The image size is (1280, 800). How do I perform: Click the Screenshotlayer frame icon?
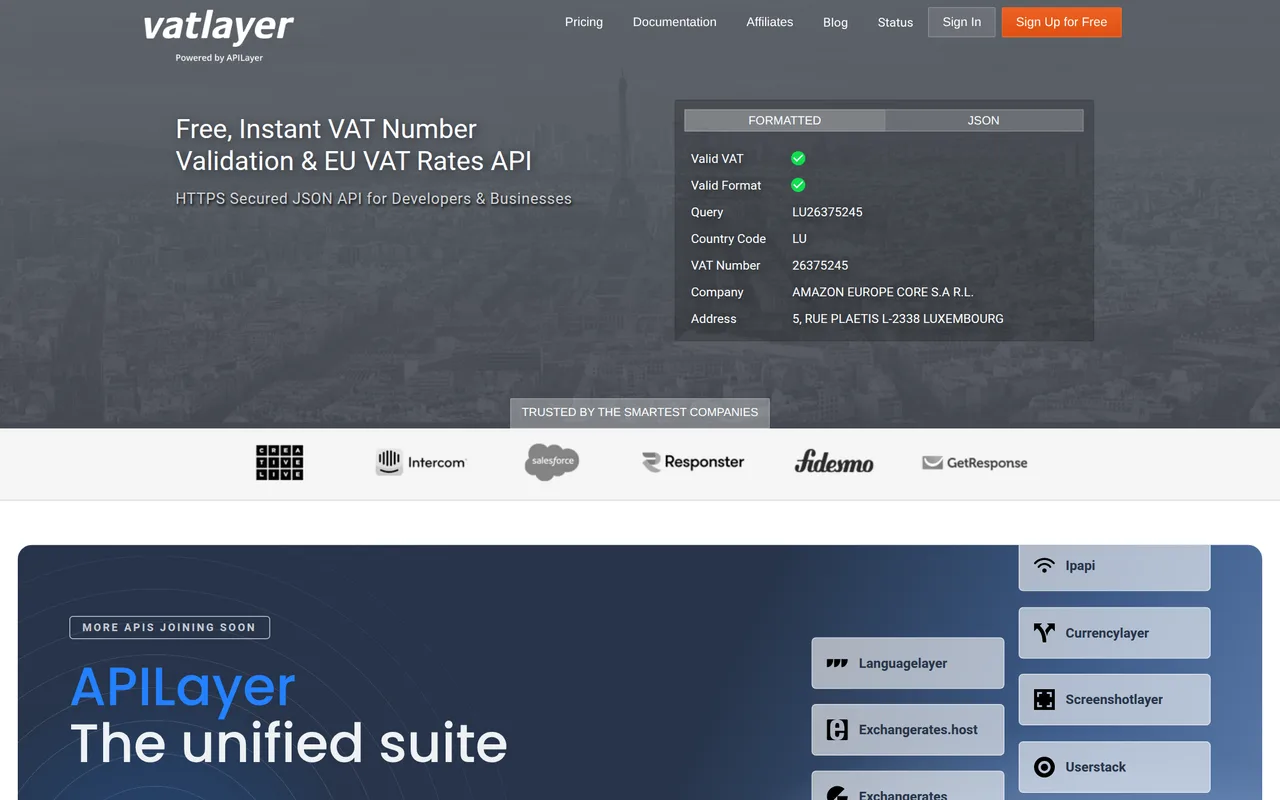click(1044, 700)
